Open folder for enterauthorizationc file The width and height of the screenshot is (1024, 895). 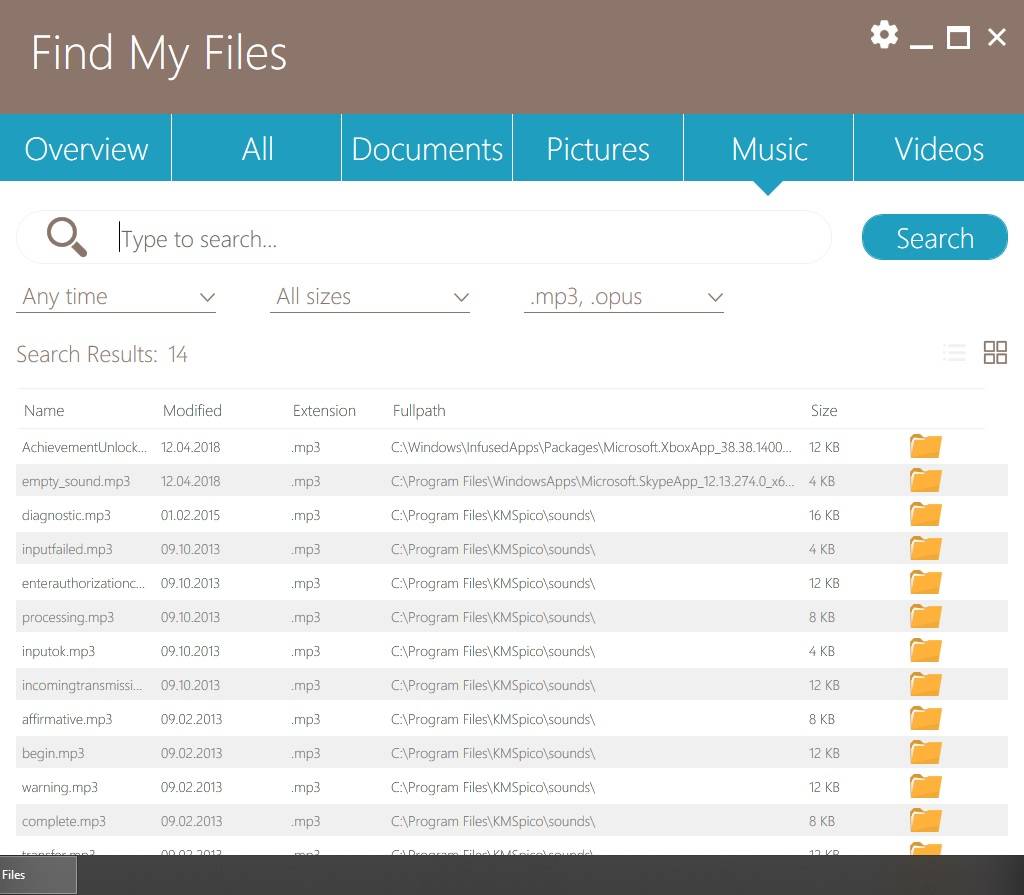click(x=925, y=582)
